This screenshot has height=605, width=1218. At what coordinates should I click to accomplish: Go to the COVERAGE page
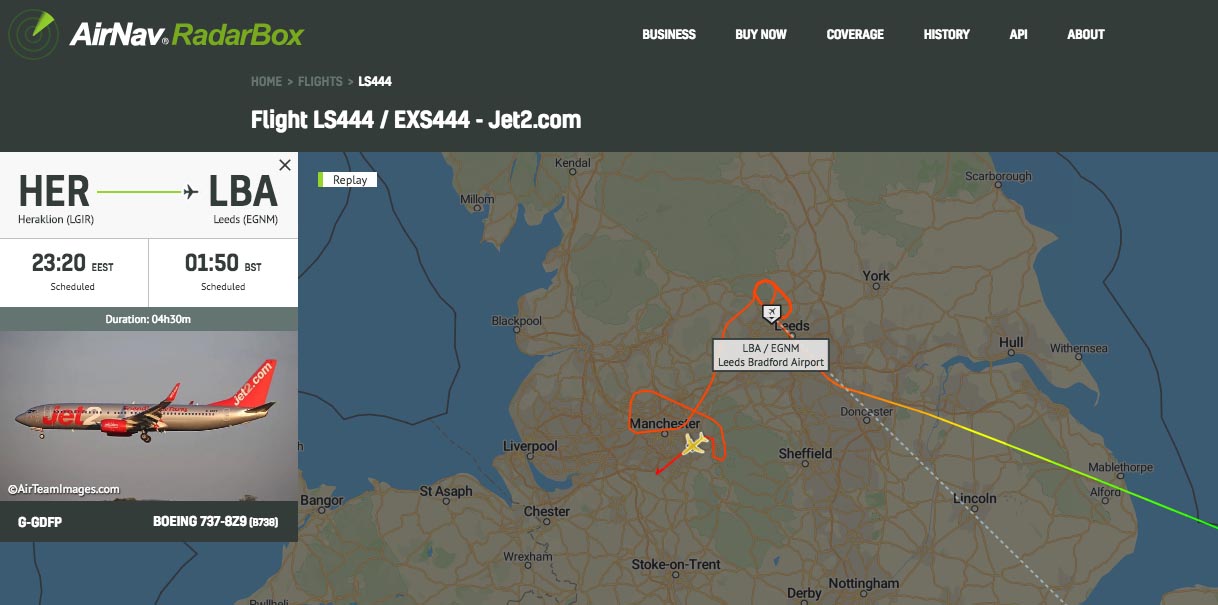pyautogui.click(x=855, y=34)
